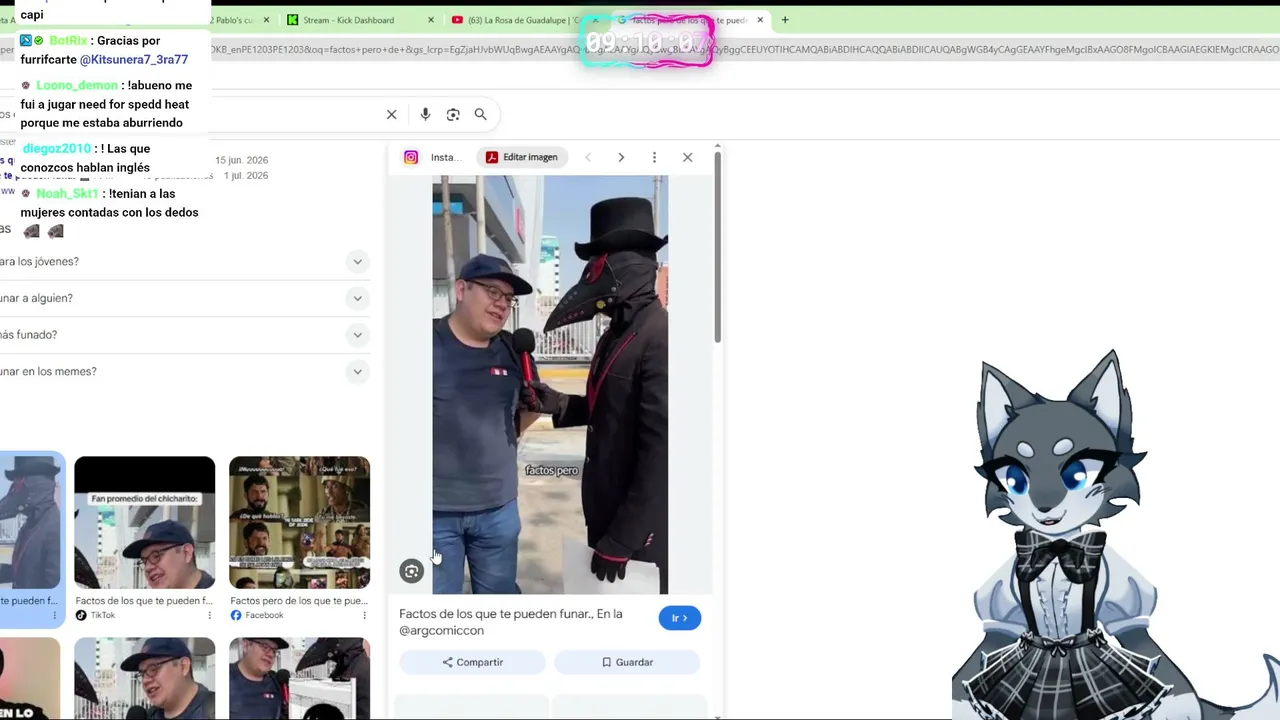
Task: Open the Instagram source icon in image panel
Action: click(x=411, y=157)
